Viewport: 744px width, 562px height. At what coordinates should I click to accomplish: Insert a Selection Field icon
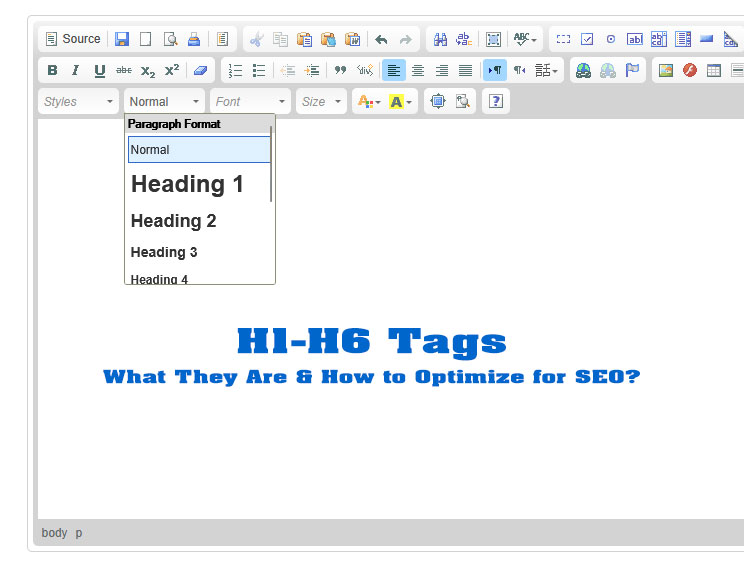click(683, 39)
